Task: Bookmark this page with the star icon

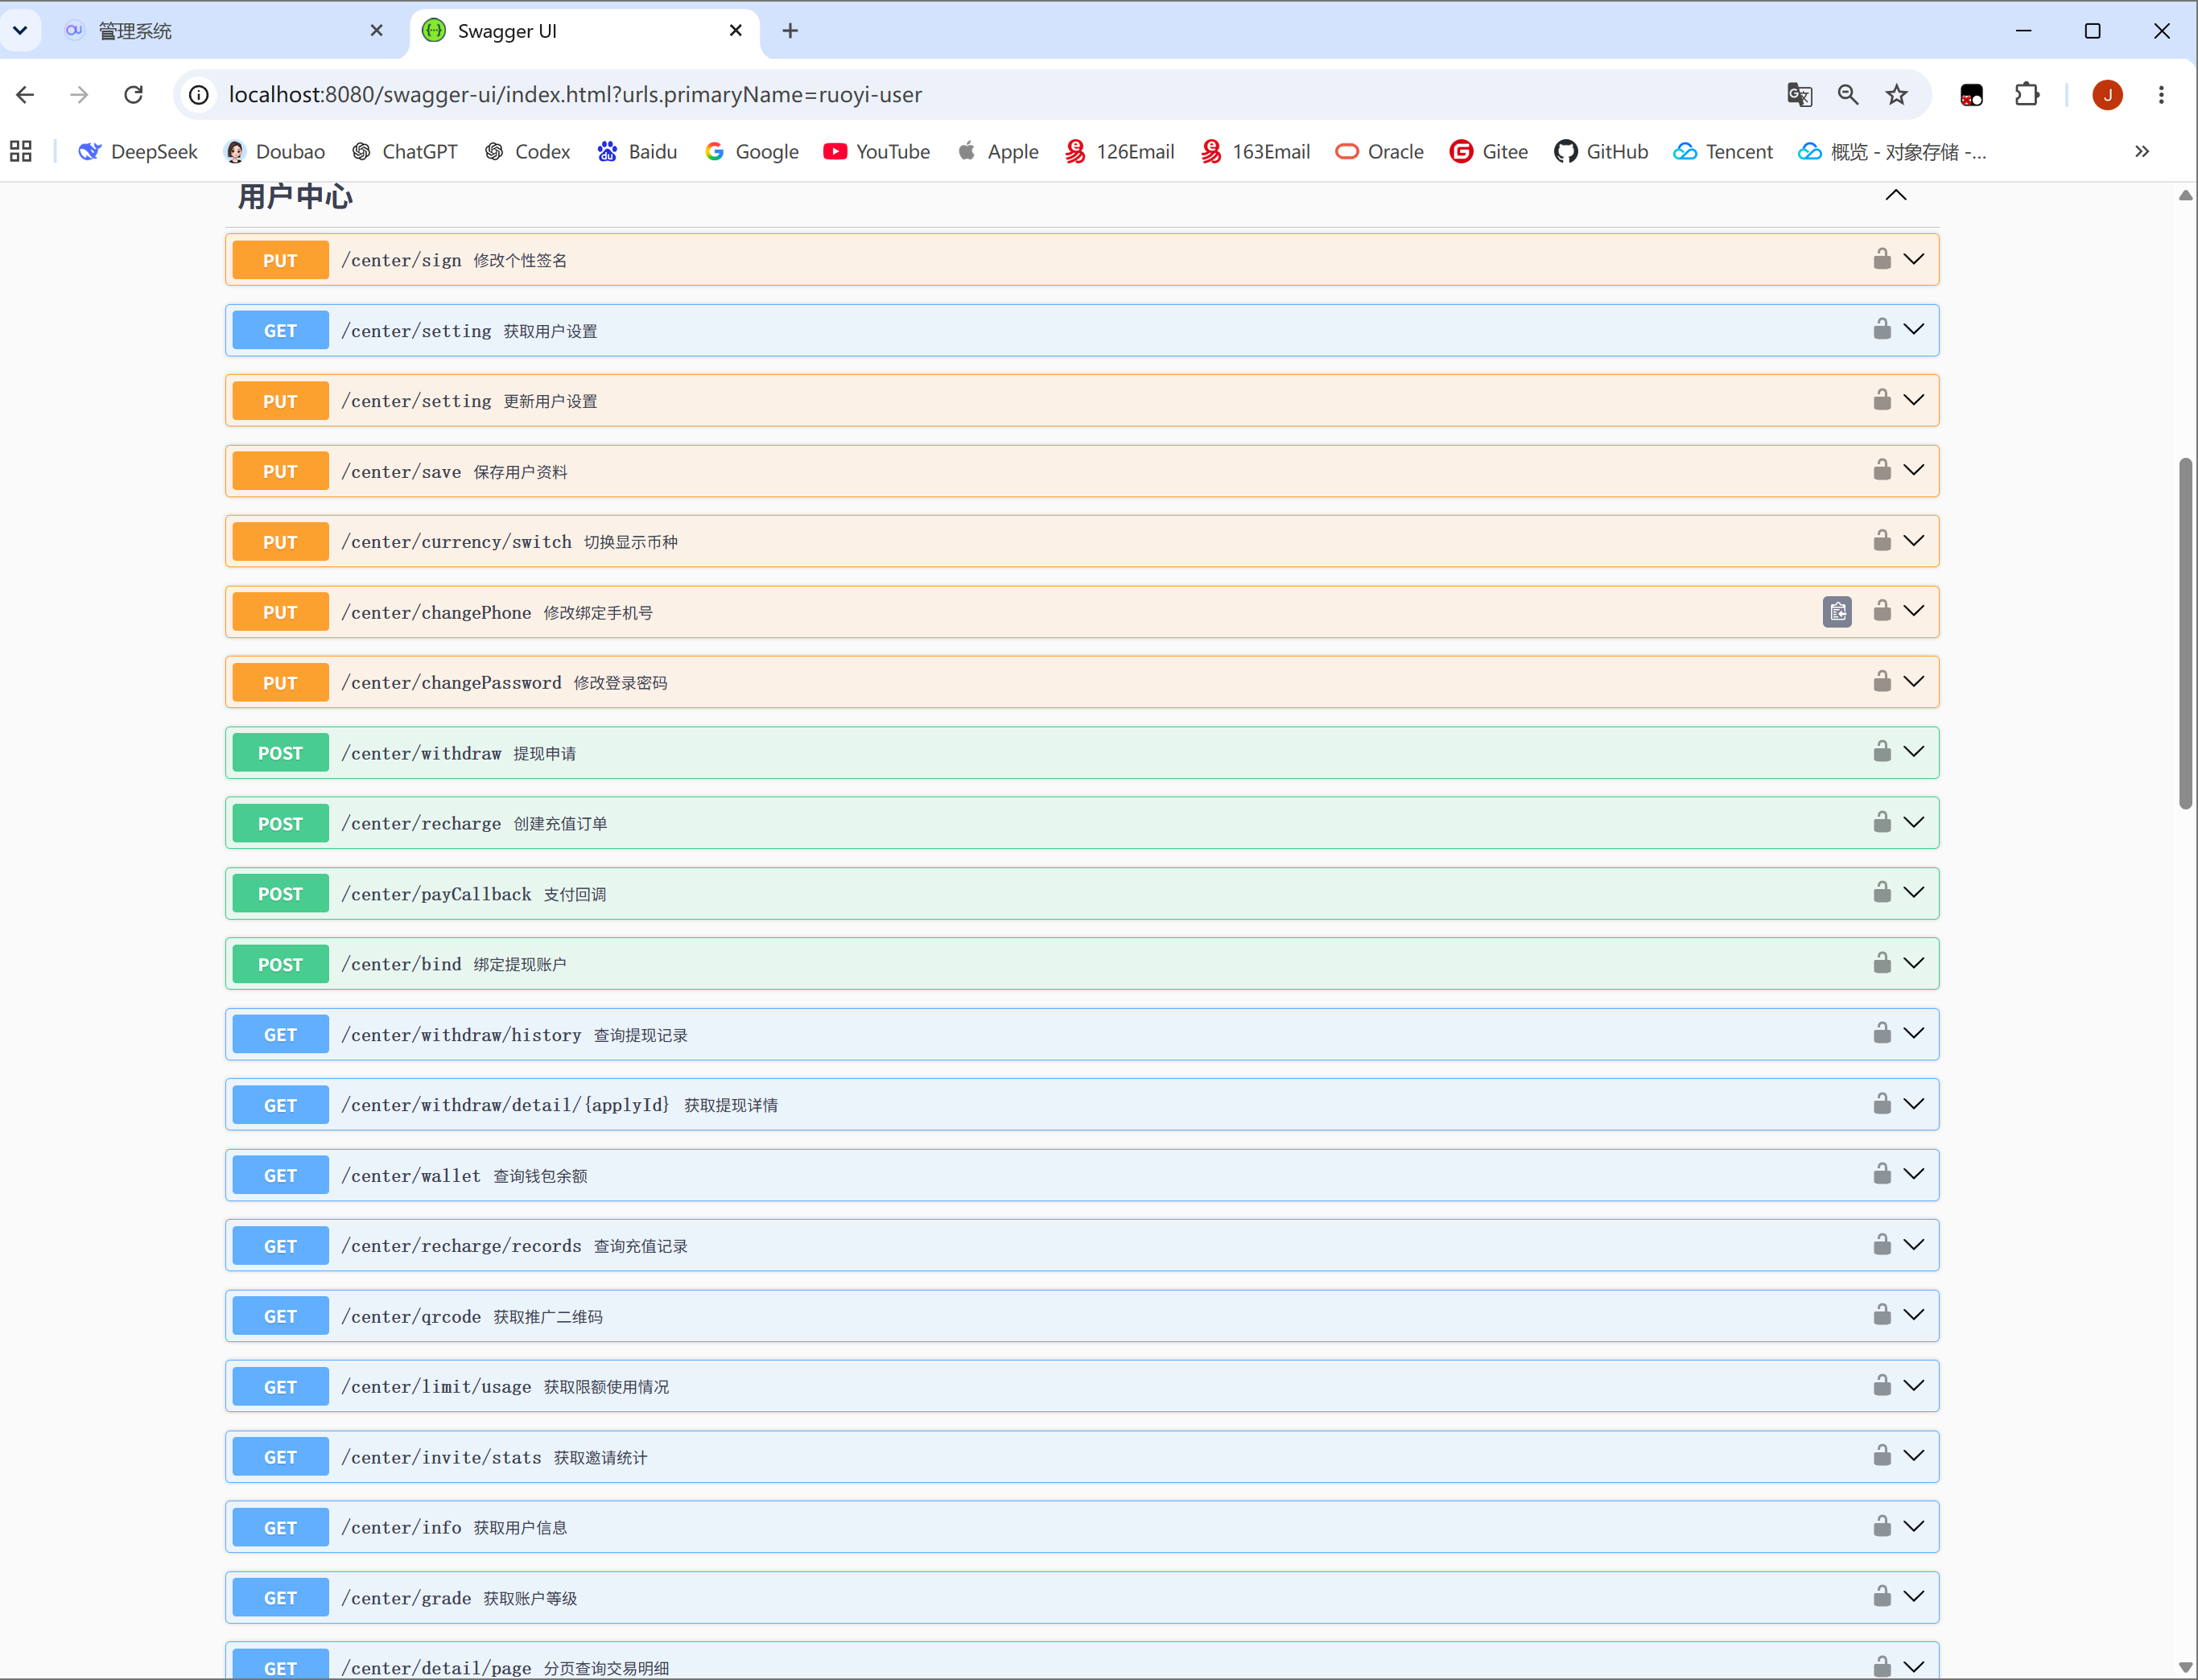Action: point(1896,95)
